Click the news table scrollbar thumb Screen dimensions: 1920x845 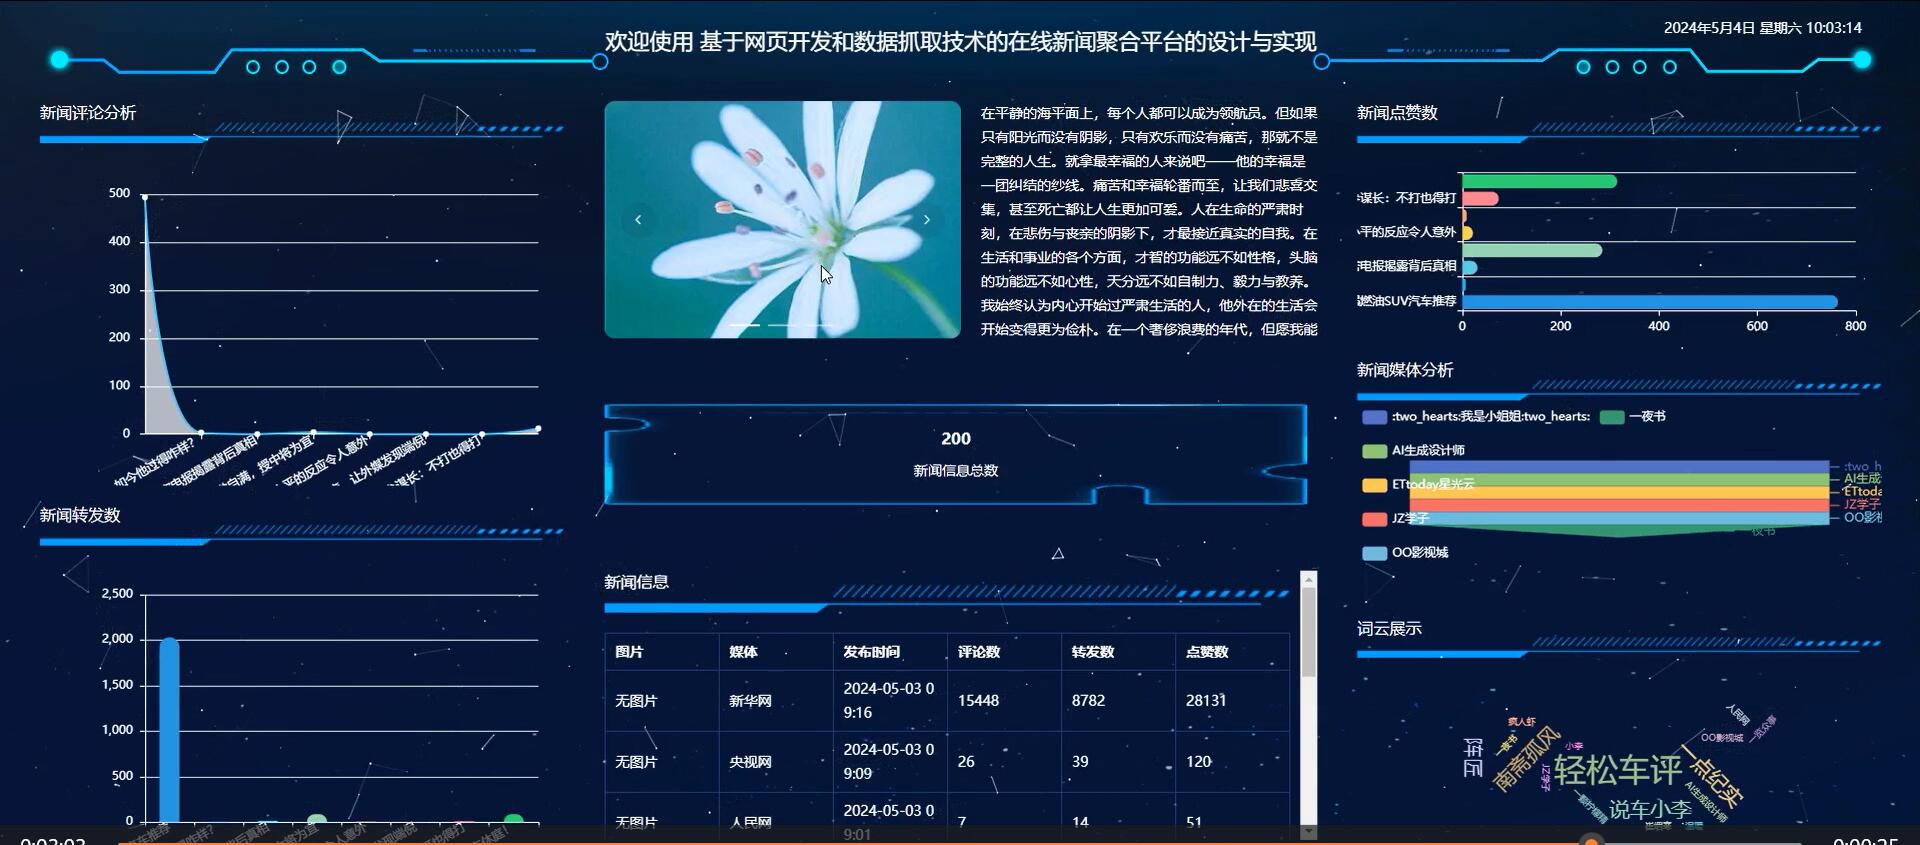(x=1308, y=632)
